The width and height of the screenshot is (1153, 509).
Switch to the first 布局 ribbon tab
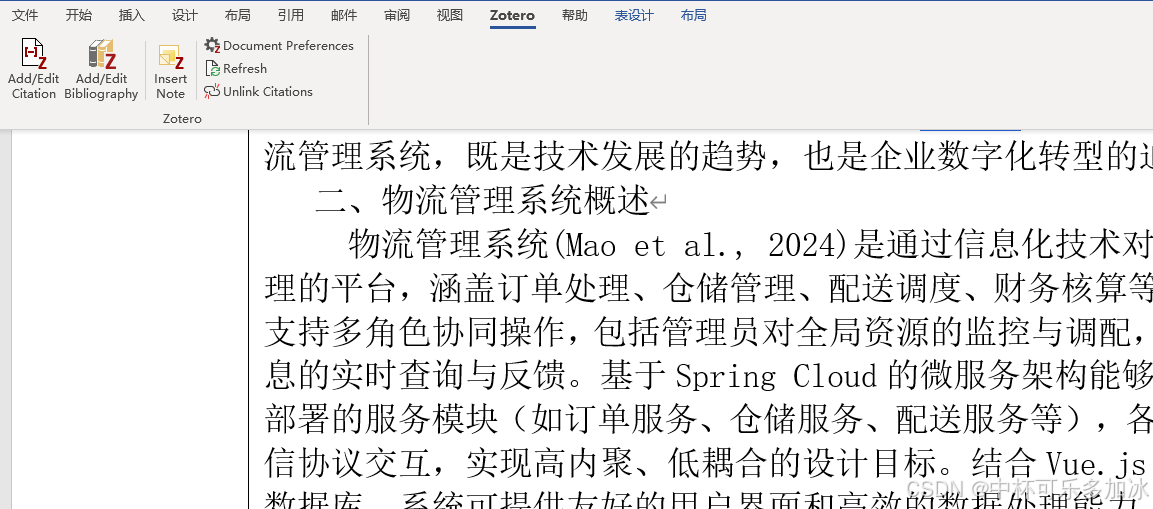coord(238,15)
